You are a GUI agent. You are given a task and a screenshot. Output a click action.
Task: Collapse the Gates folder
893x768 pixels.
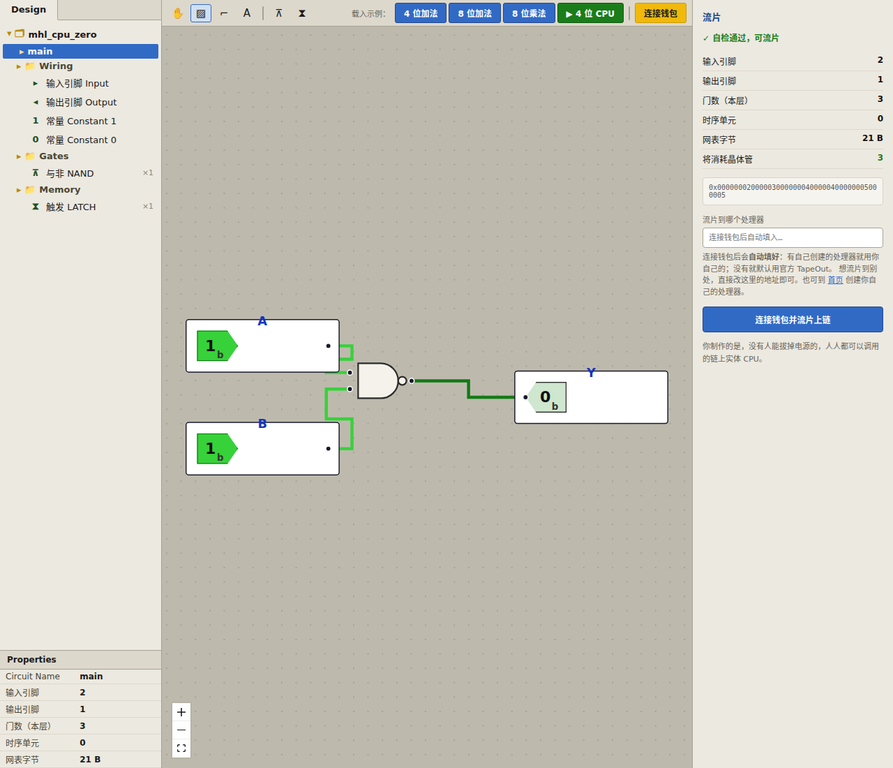click(18, 157)
